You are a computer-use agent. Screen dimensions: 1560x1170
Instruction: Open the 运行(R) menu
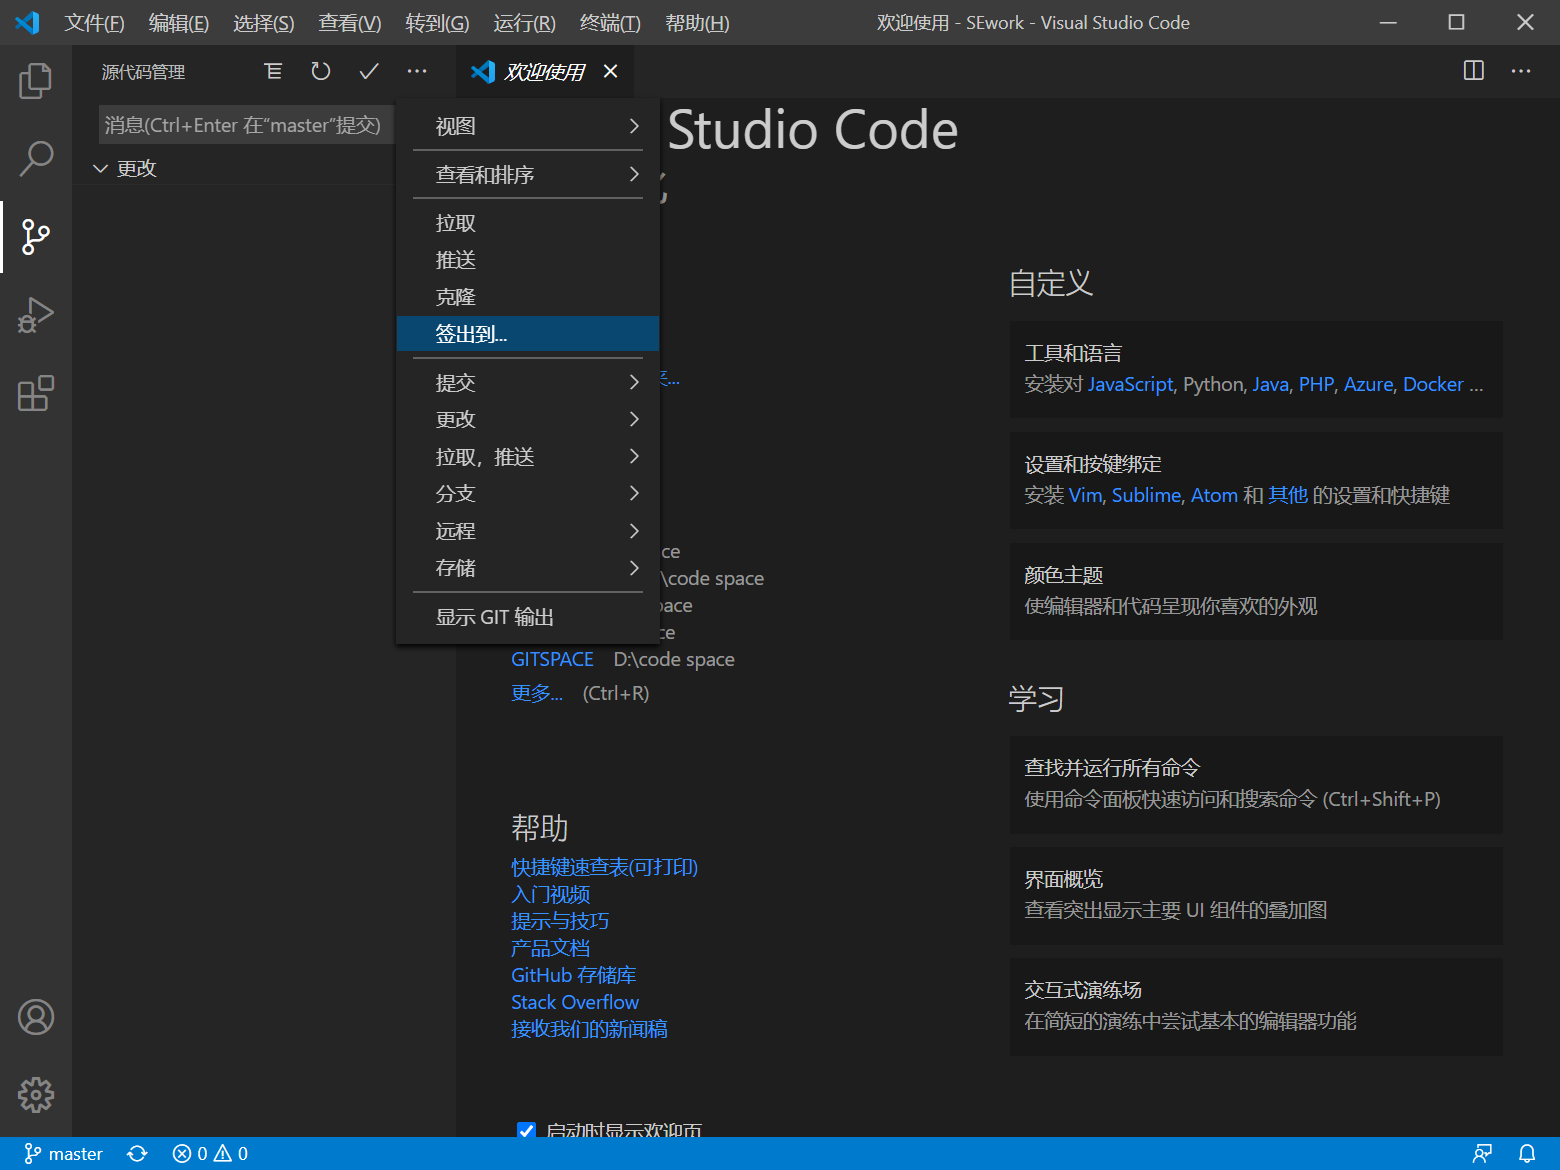pos(524,22)
